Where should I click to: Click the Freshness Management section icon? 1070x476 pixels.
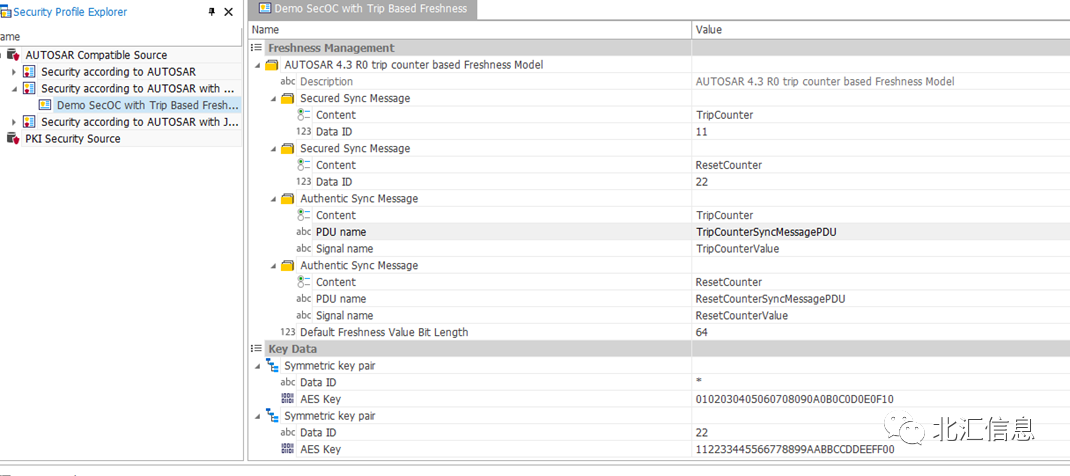click(x=257, y=48)
